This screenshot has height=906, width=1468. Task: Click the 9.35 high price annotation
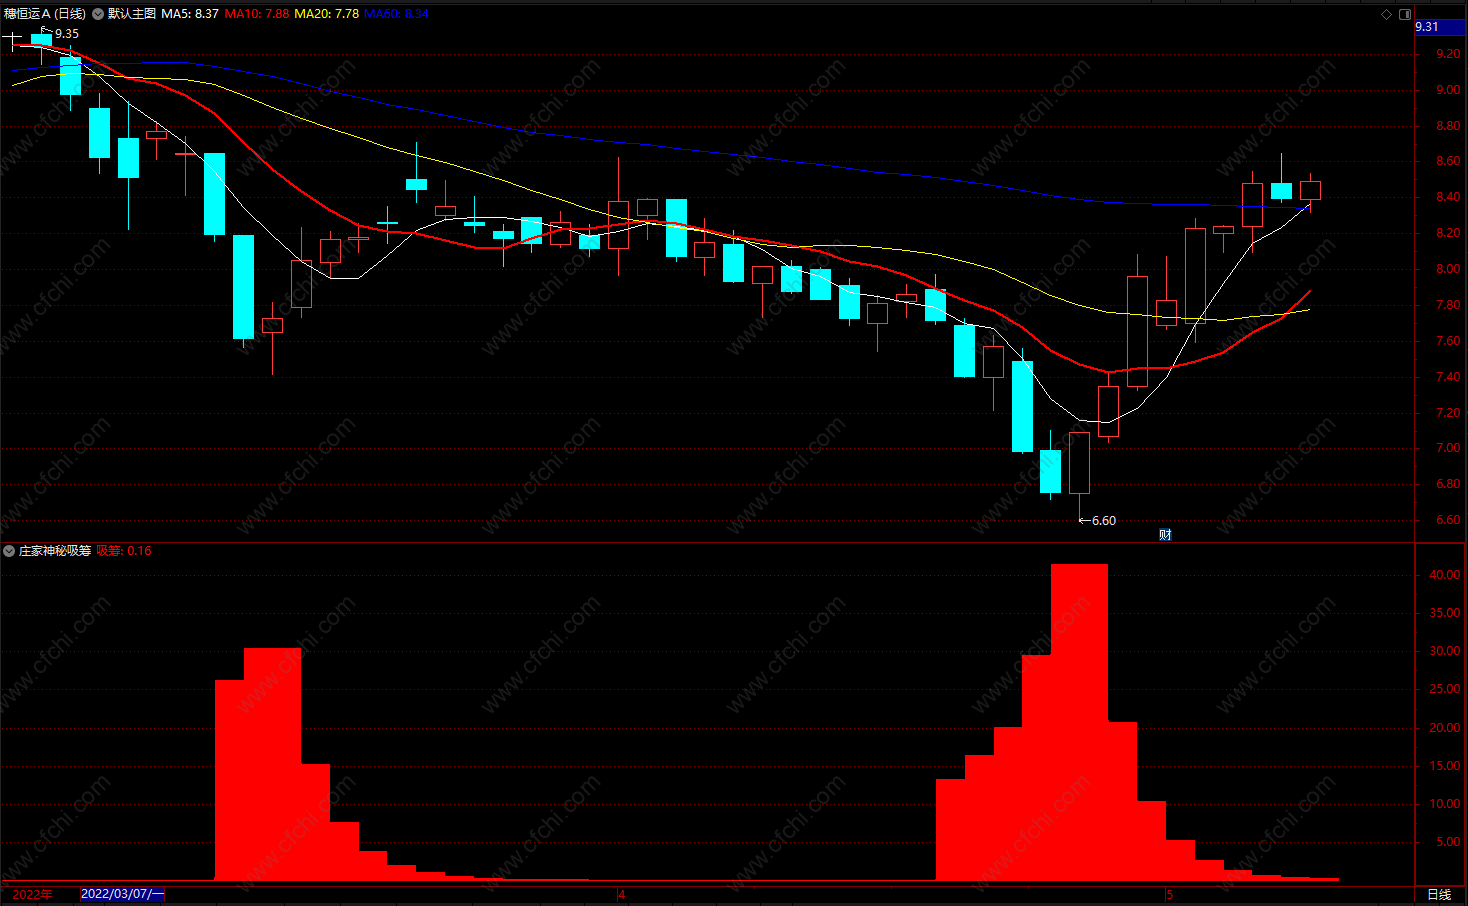click(66, 34)
